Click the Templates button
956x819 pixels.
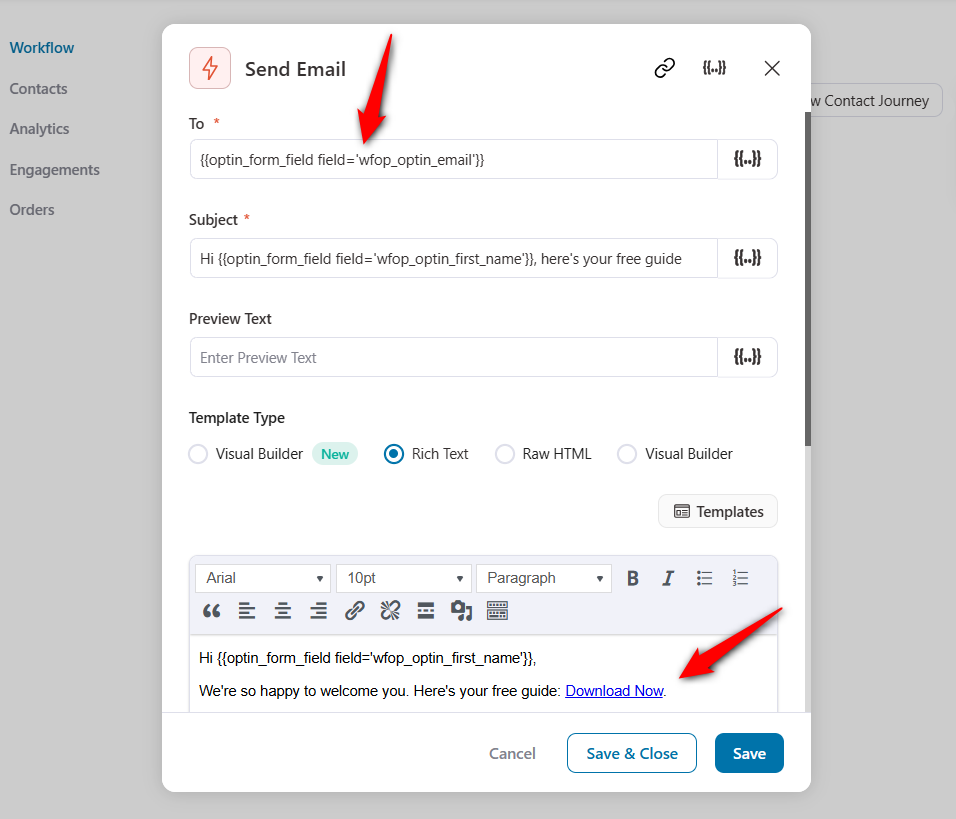718,511
